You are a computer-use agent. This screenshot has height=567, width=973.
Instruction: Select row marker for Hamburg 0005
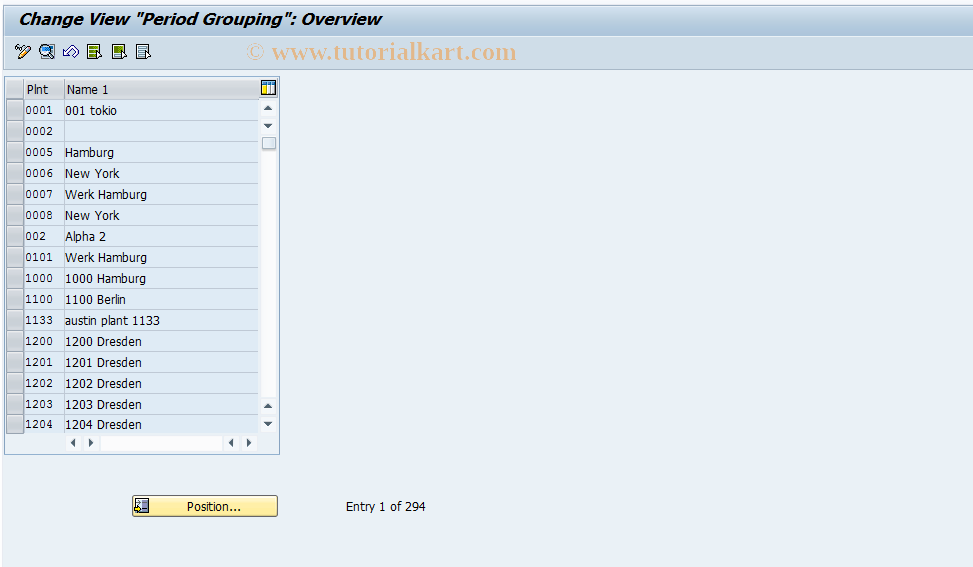pyautogui.click(x=15, y=153)
